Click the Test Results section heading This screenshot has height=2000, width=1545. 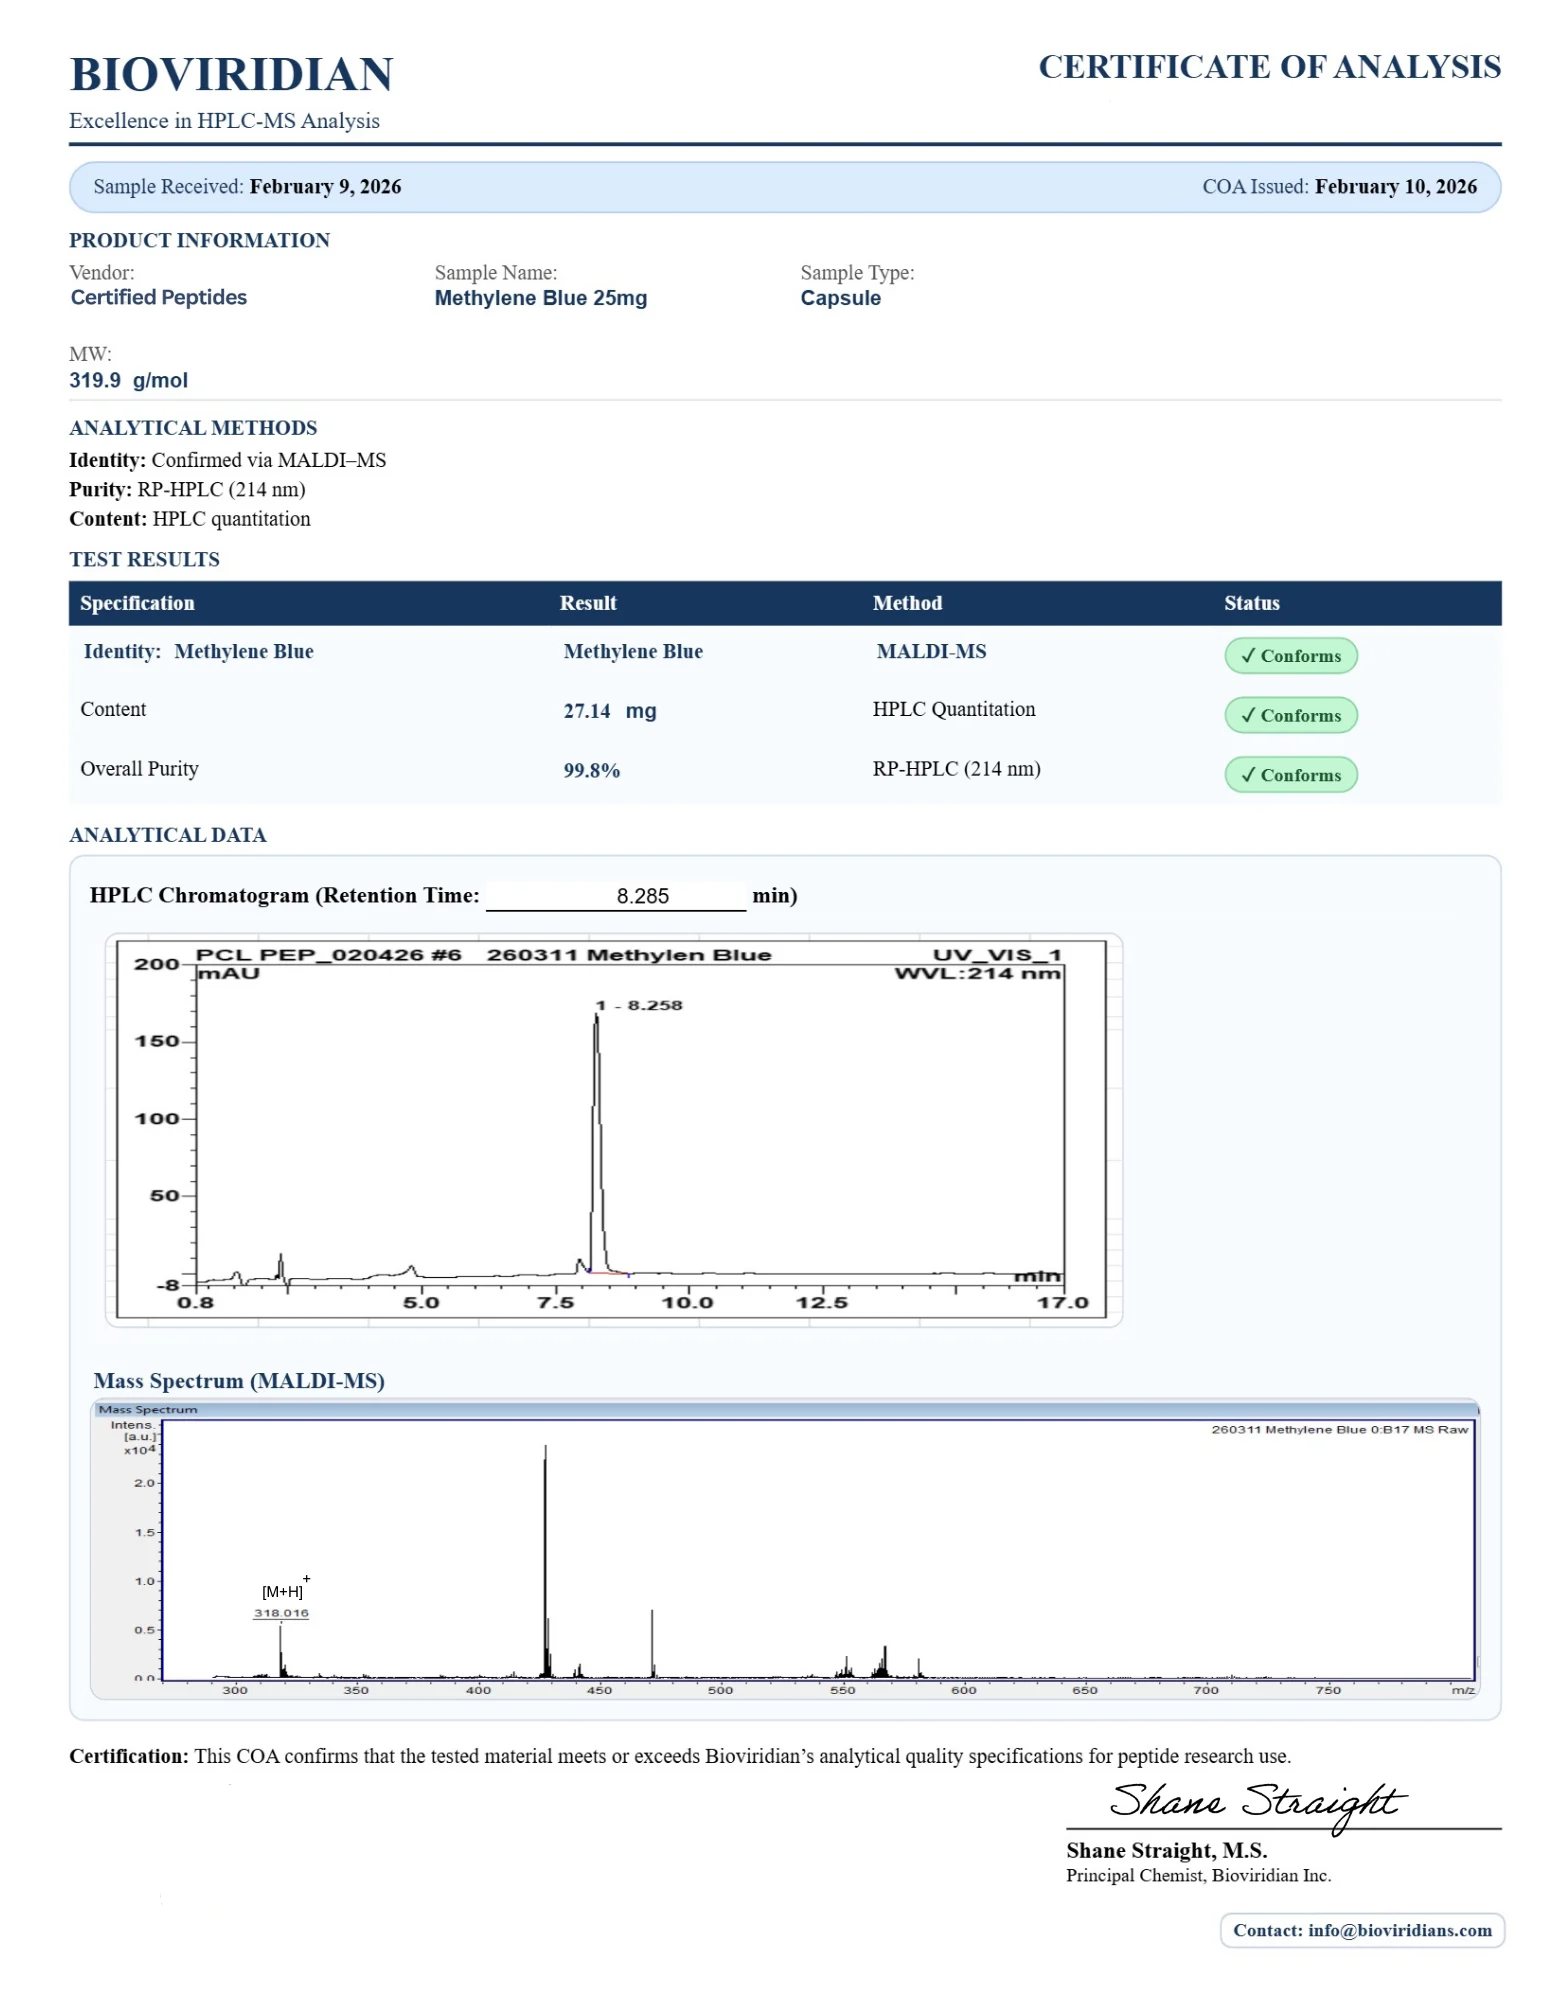click(x=144, y=559)
